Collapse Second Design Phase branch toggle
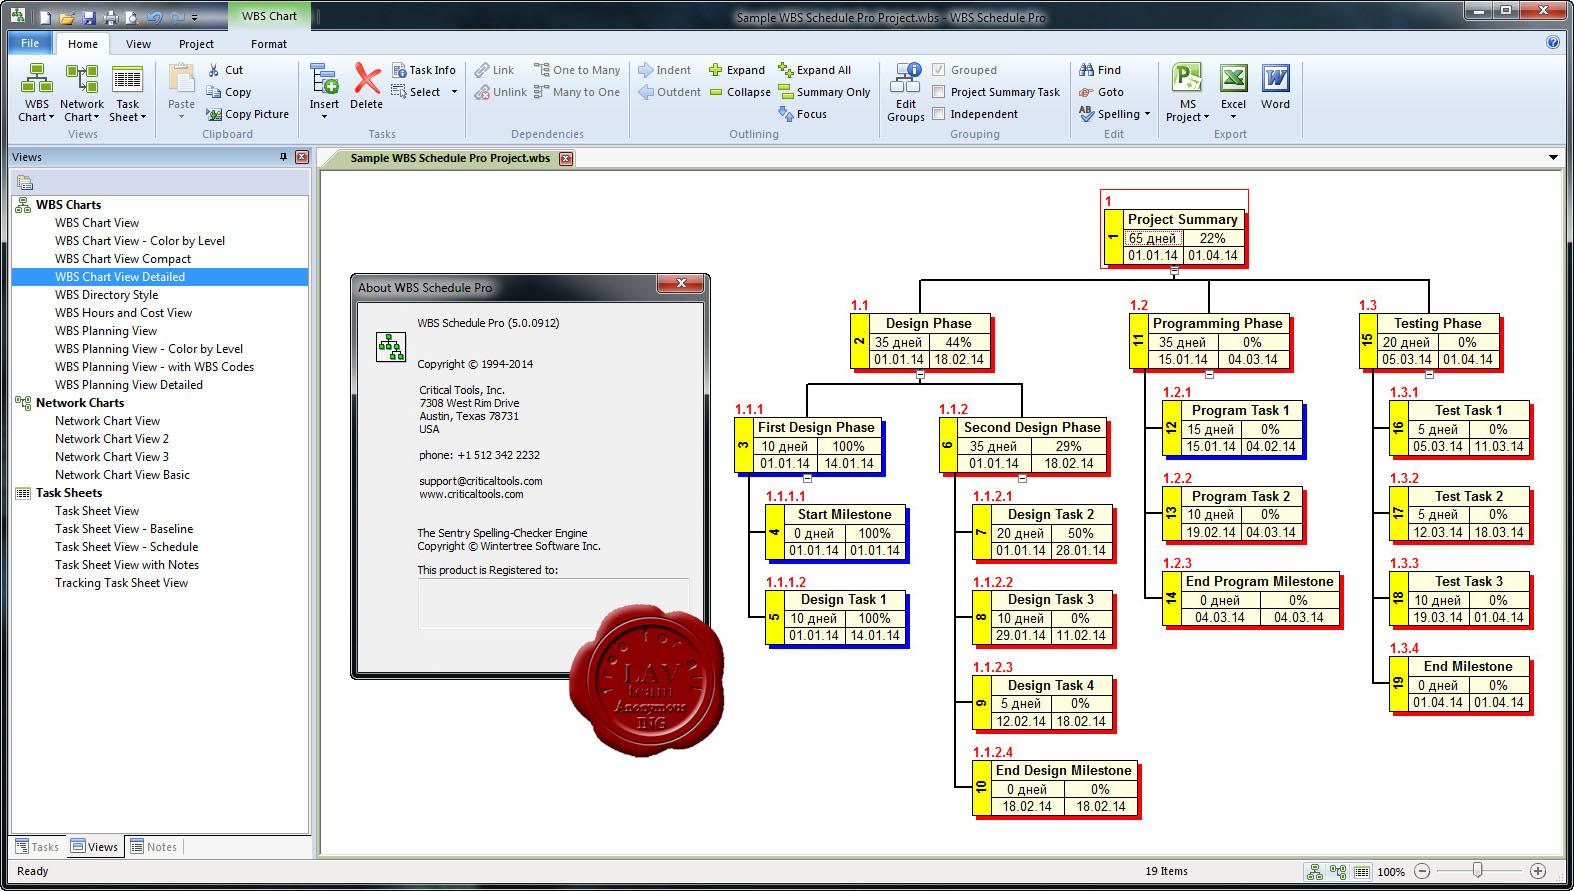 (1022, 478)
